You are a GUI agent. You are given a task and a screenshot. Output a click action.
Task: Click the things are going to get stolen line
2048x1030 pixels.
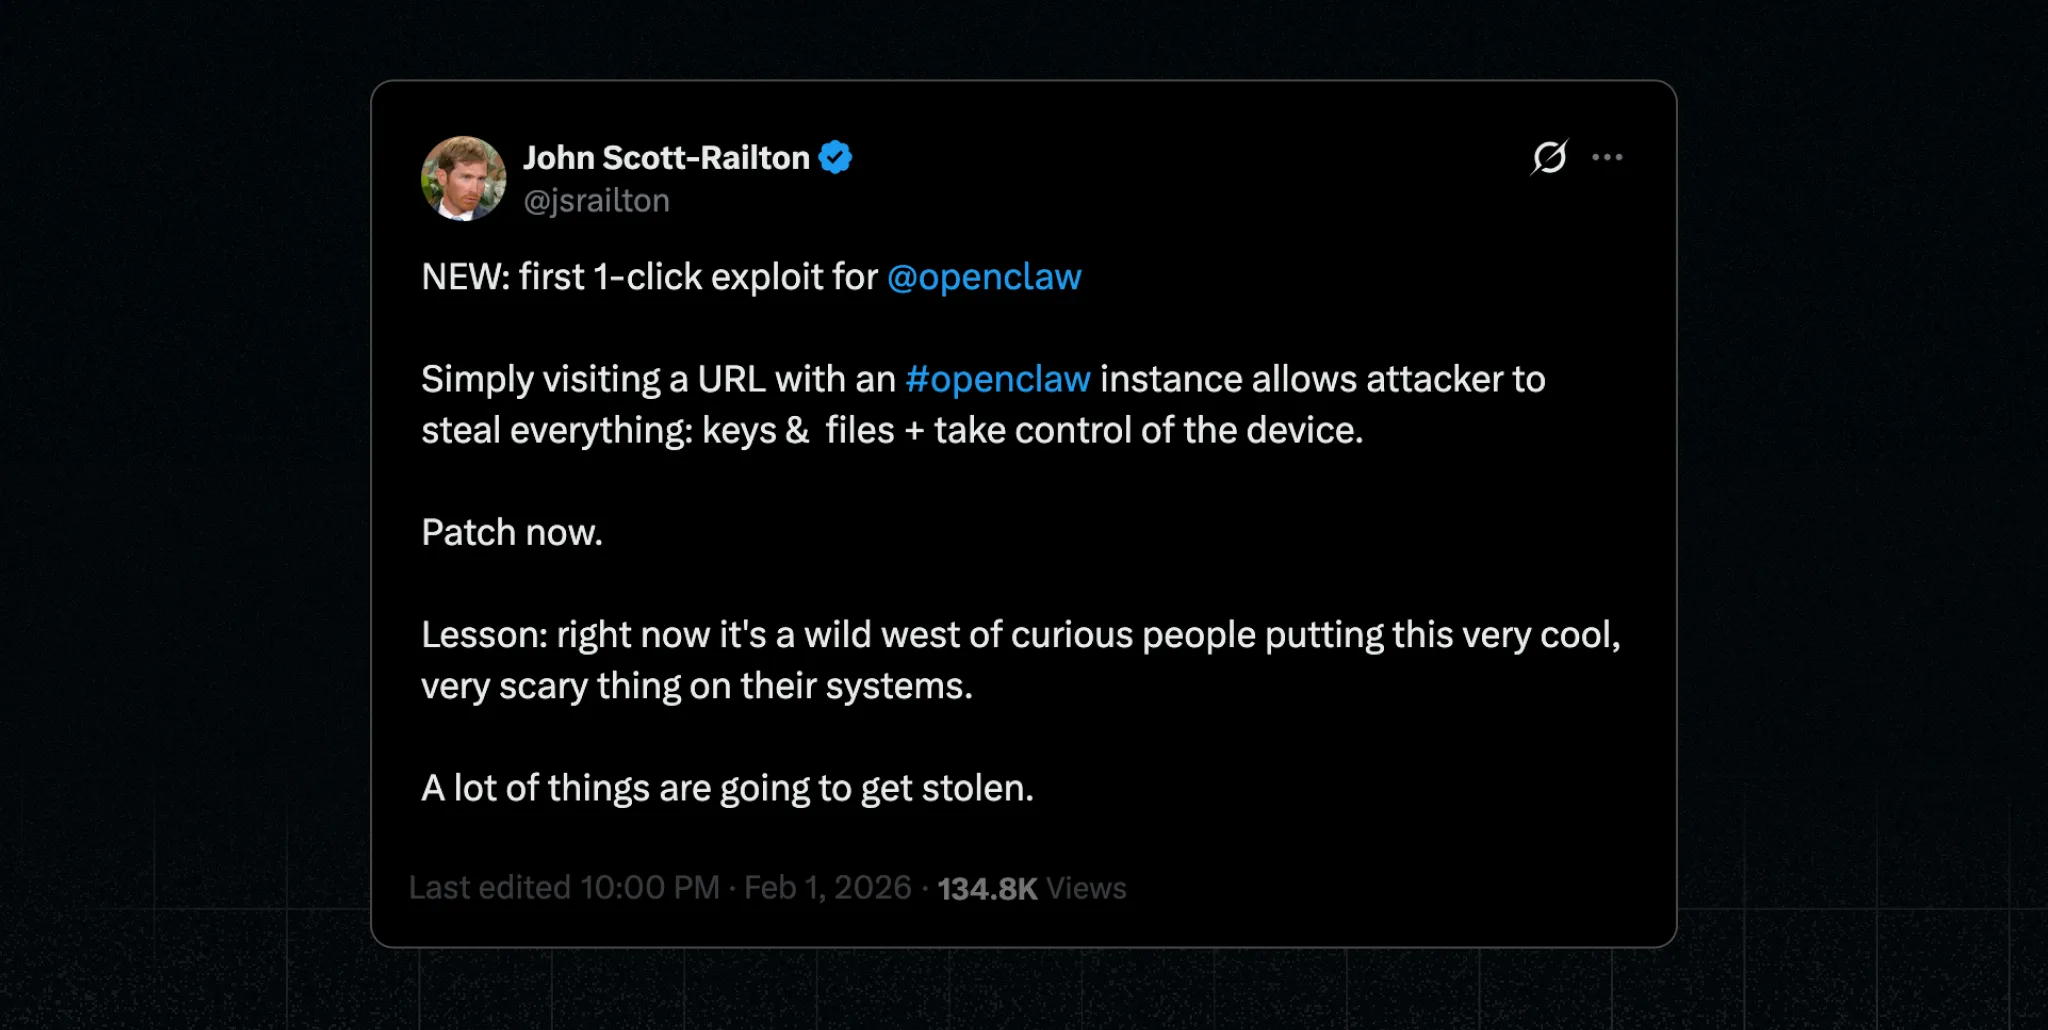coord(729,787)
